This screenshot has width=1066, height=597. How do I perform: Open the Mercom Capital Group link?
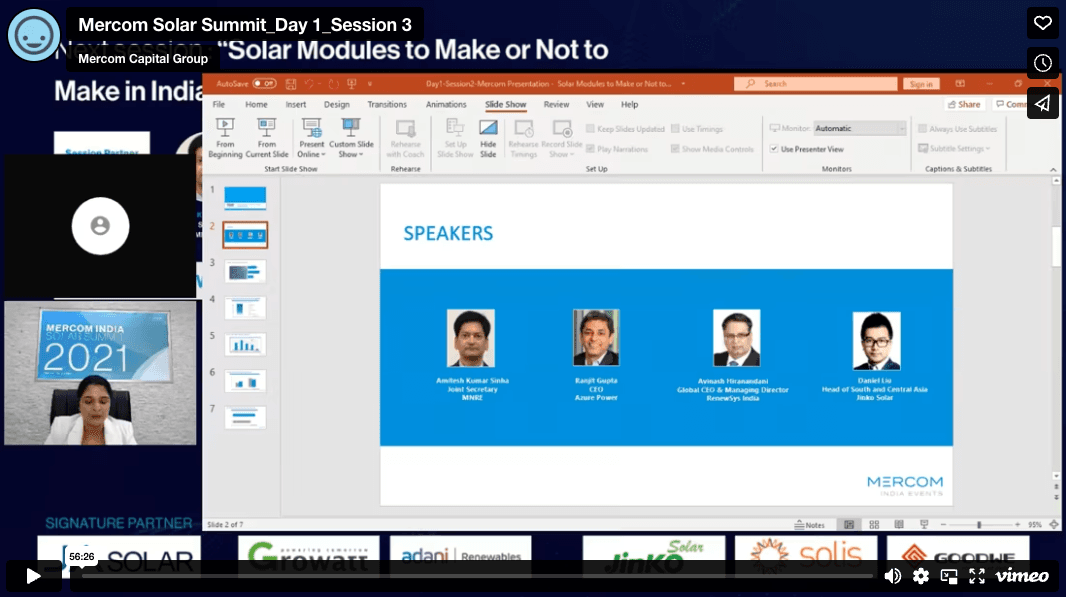click(x=143, y=59)
